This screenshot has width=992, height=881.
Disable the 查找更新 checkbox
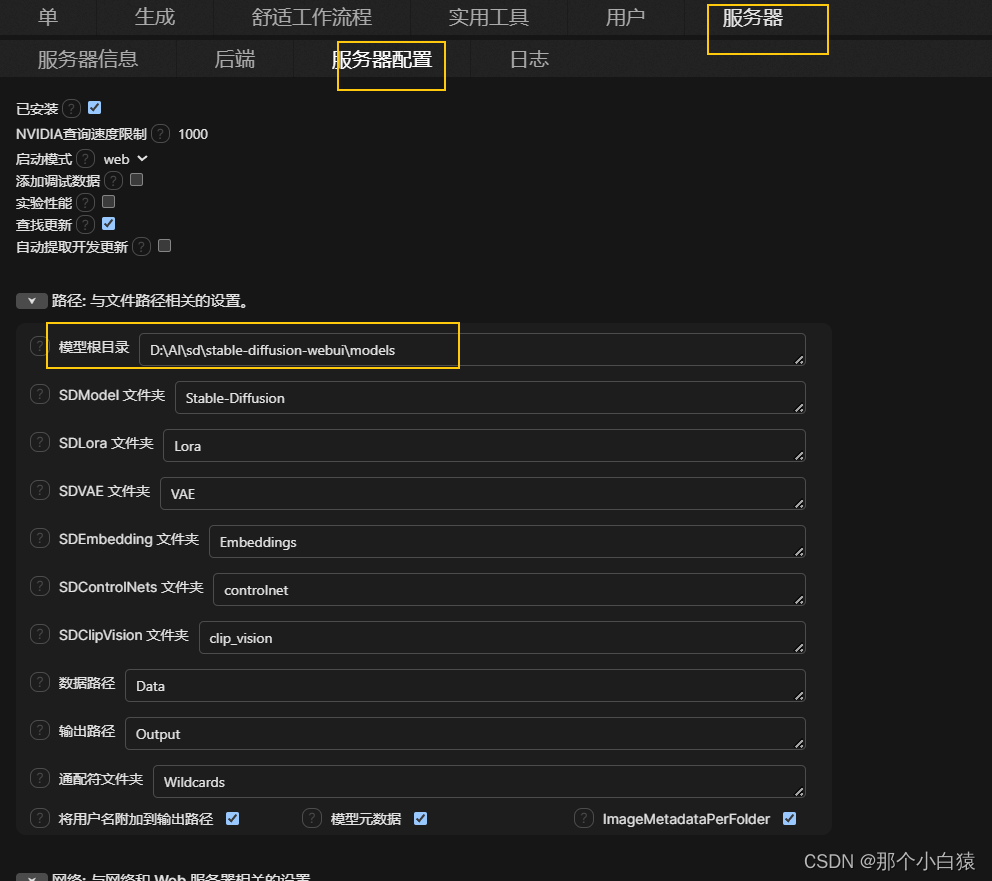click(x=109, y=223)
